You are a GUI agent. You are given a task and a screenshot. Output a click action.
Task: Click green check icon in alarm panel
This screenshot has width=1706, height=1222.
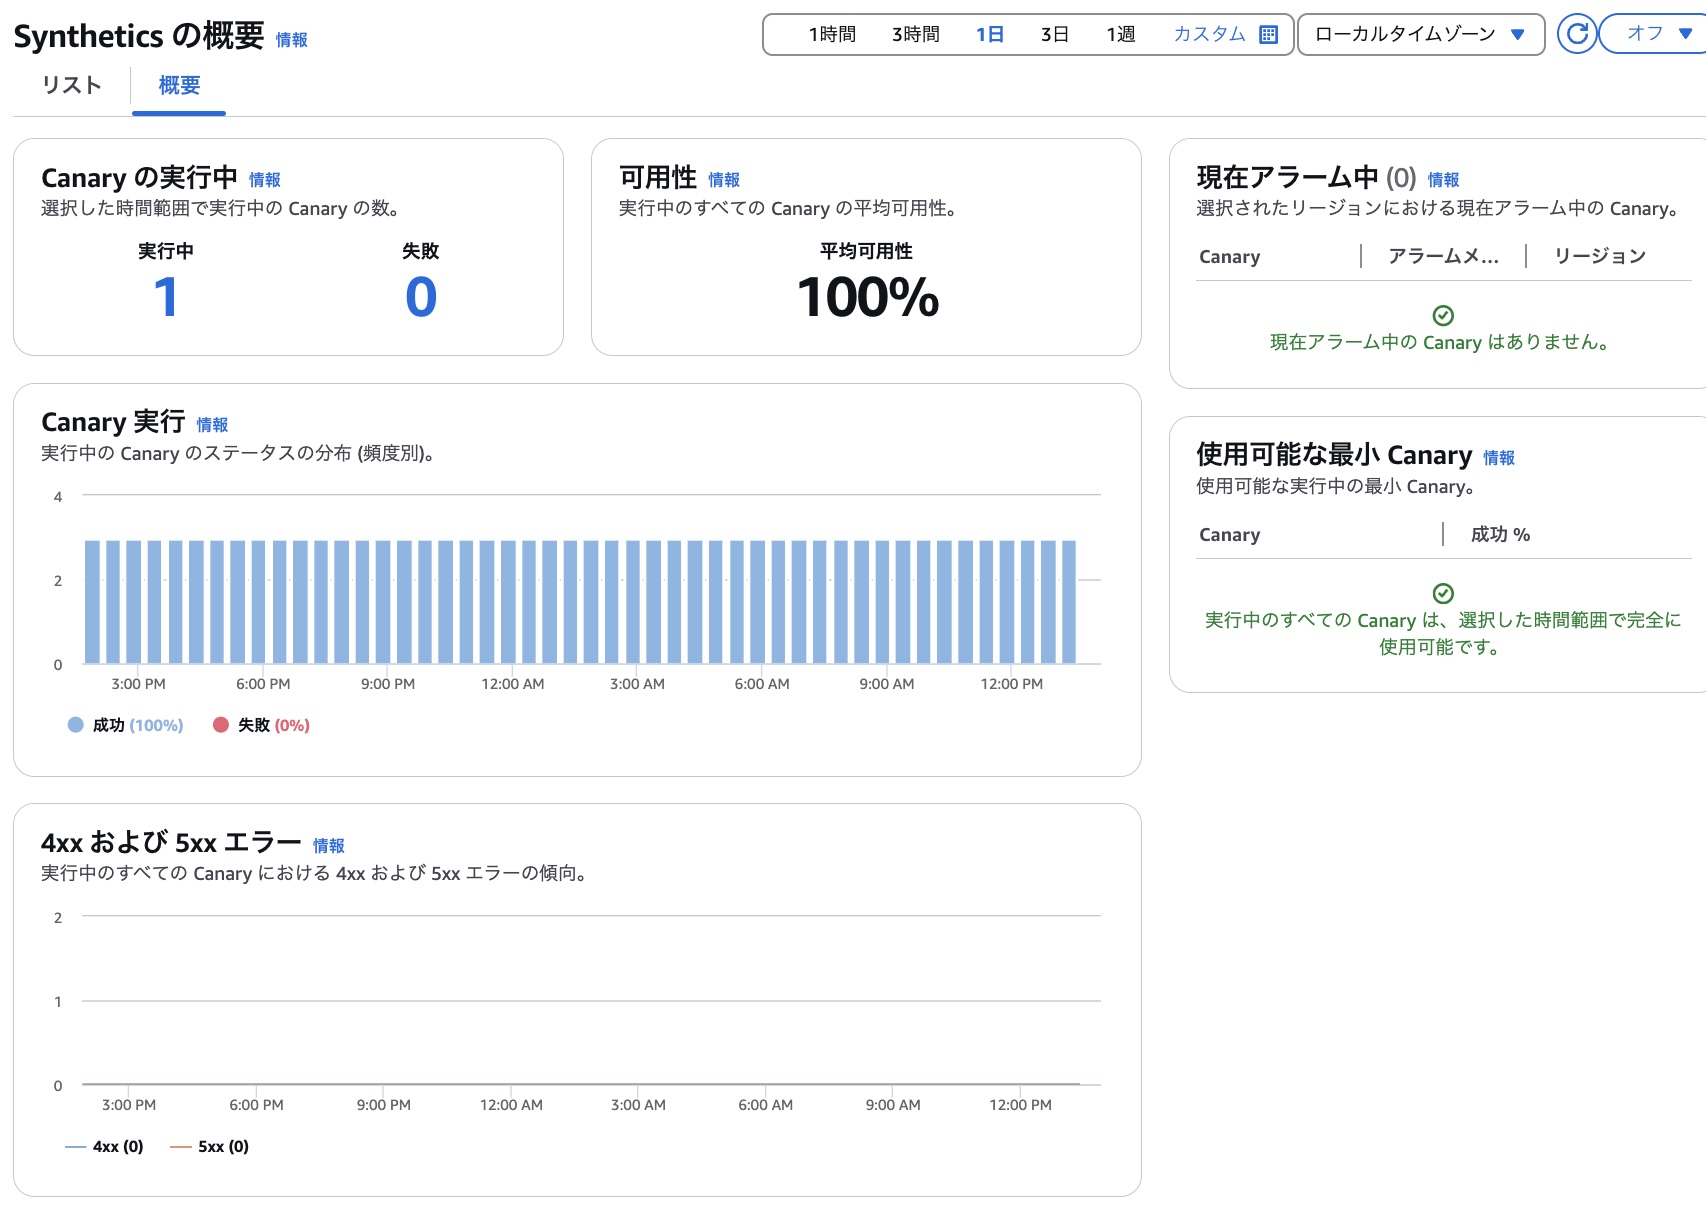click(x=1443, y=316)
